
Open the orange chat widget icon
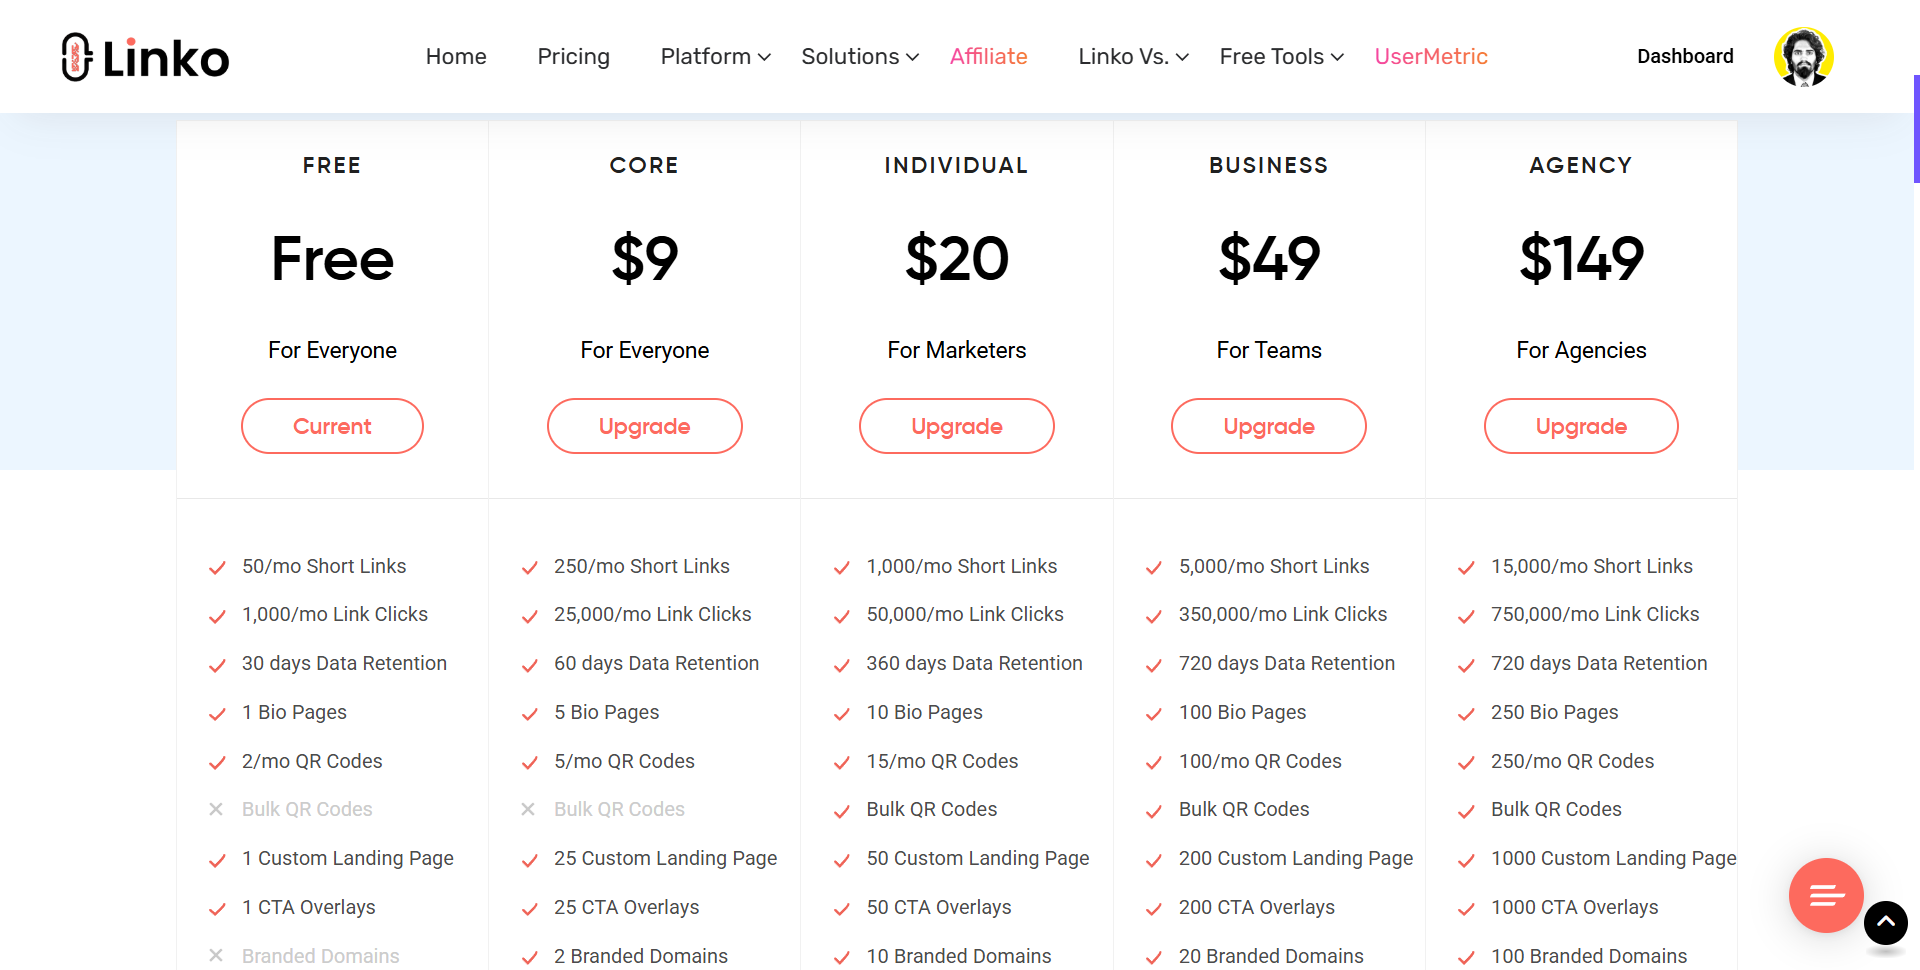pyautogui.click(x=1826, y=895)
